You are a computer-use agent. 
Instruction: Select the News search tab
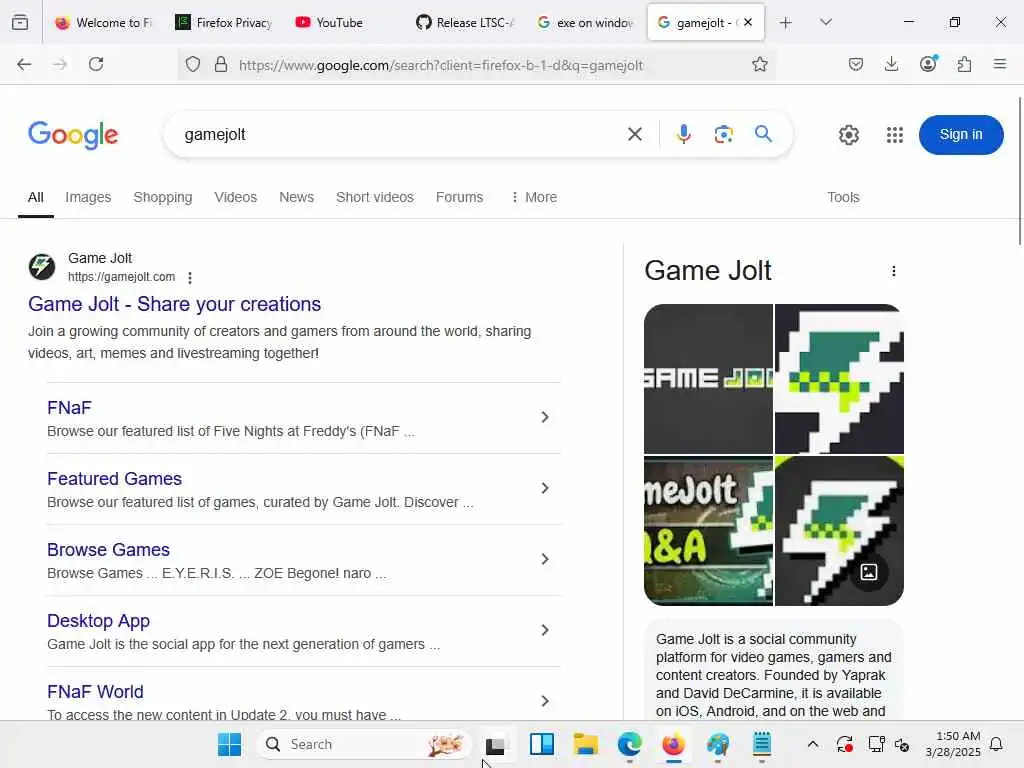[296, 197]
